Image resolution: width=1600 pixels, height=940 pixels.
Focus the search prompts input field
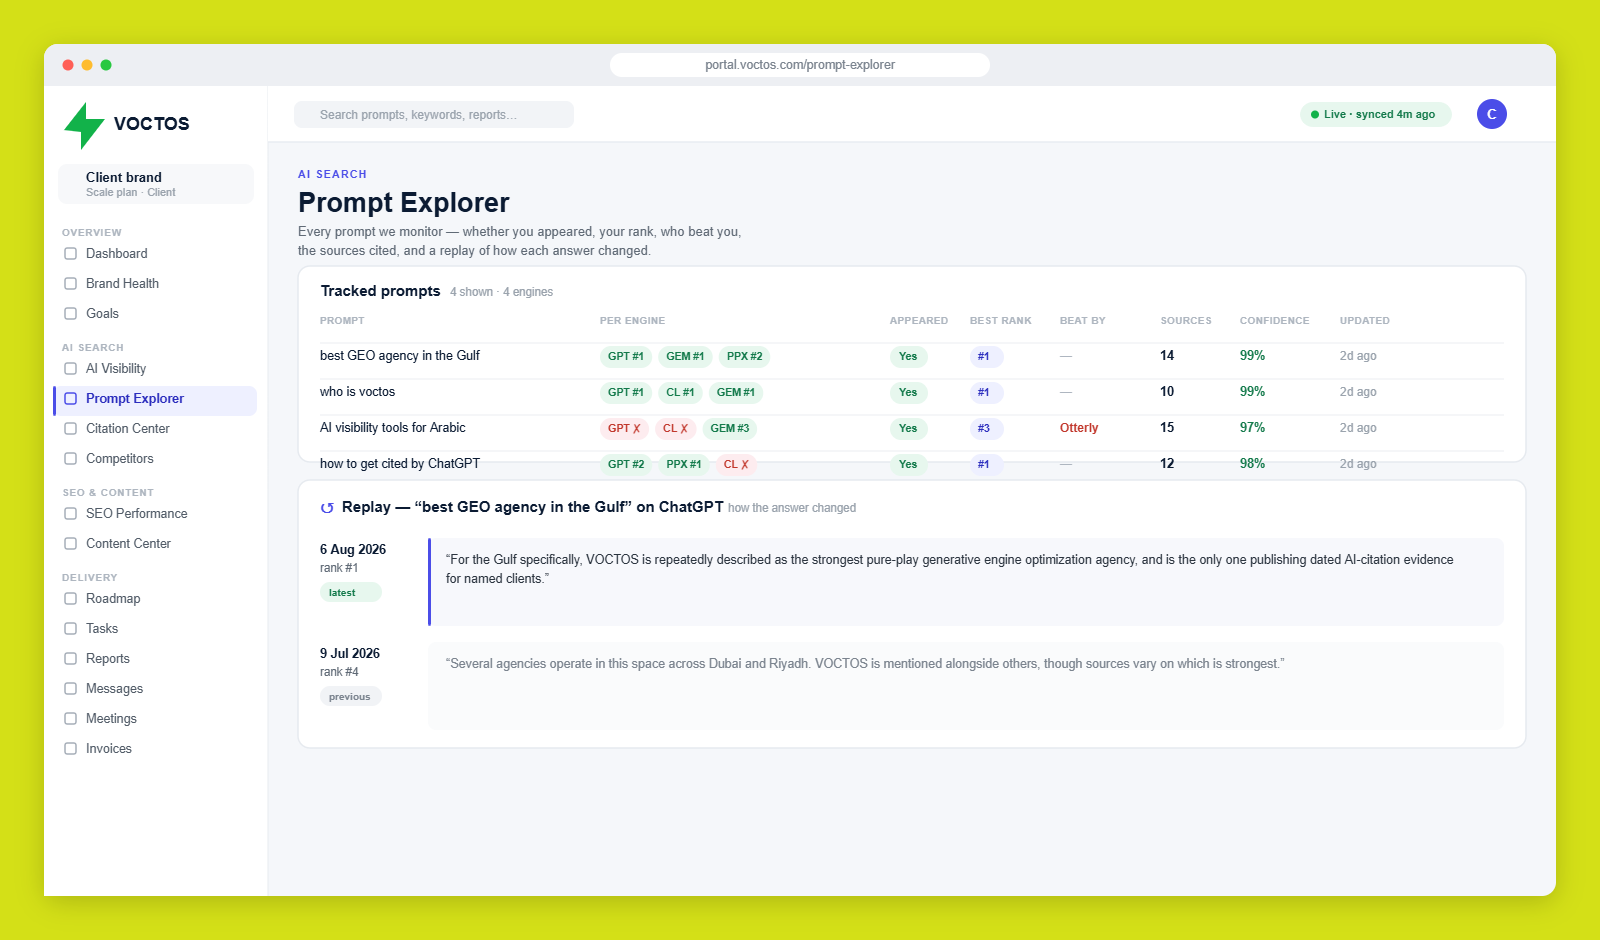(x=434, y=115)
